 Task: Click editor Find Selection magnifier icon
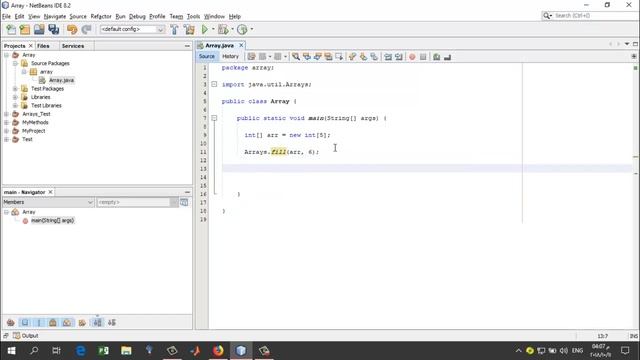point(296,57)
